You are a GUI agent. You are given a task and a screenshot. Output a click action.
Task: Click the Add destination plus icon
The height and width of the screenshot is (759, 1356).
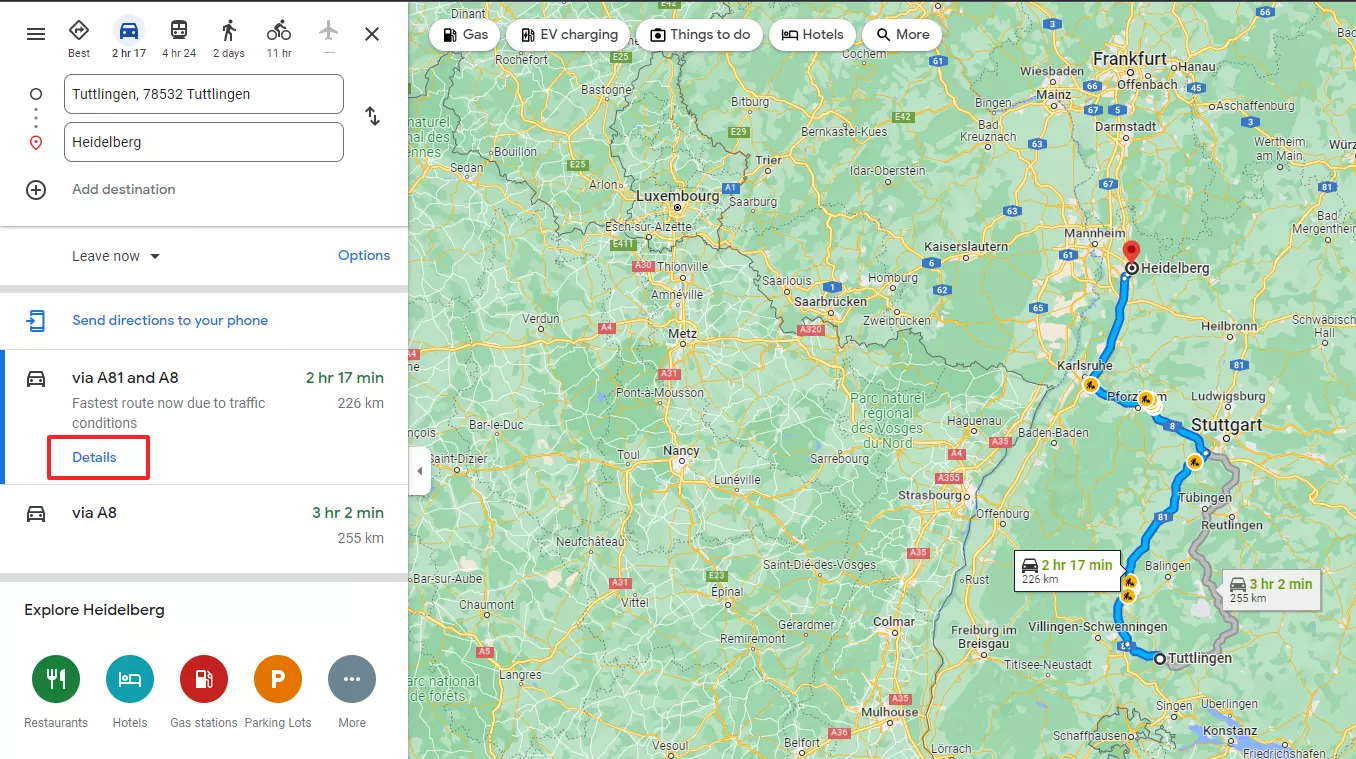pos(36,190)
